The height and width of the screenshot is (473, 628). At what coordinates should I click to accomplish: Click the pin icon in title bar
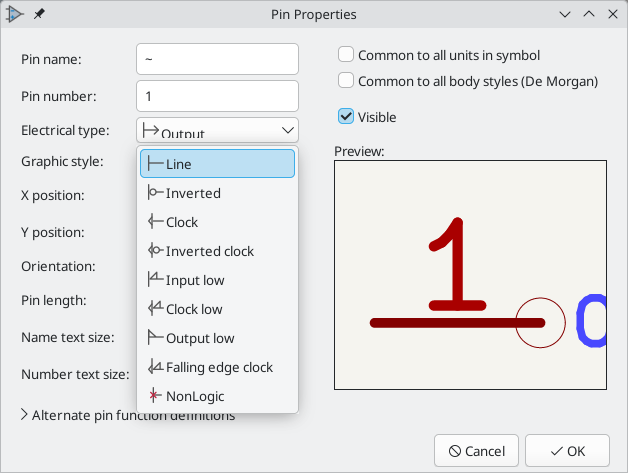[39, 14]
